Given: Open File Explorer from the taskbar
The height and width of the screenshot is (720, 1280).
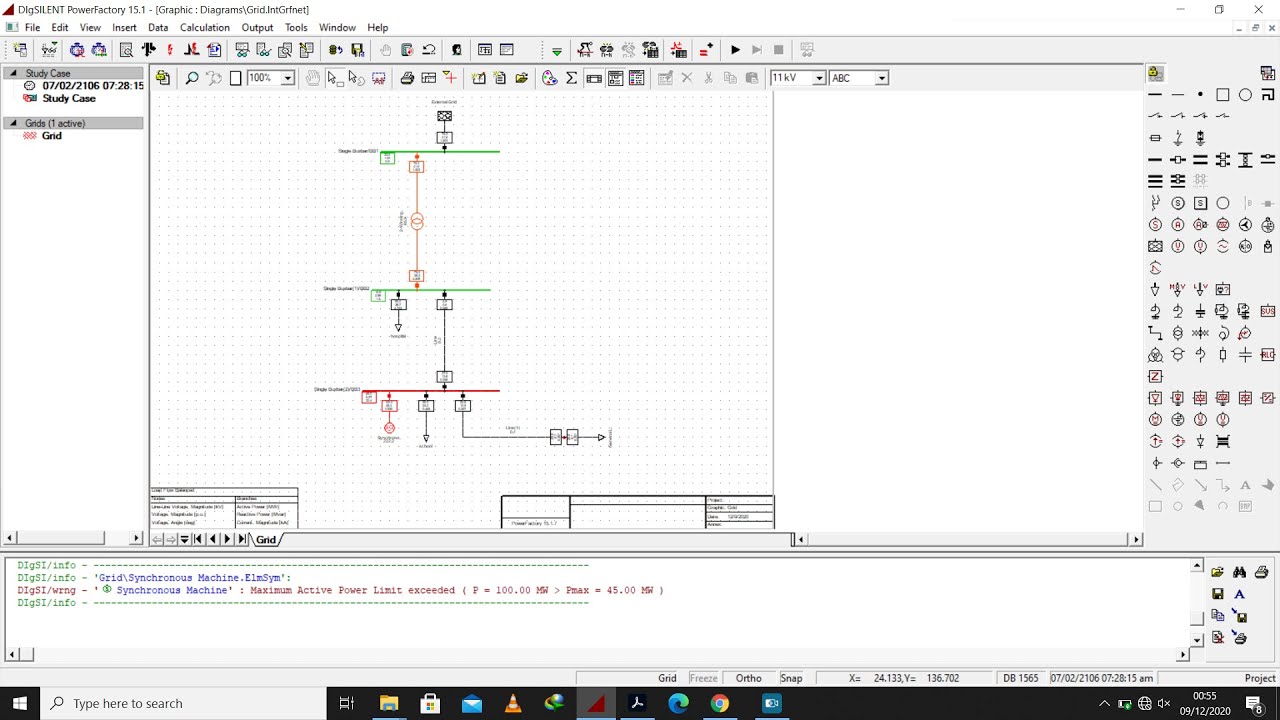Looking at the screenshot, I should 388,703.
